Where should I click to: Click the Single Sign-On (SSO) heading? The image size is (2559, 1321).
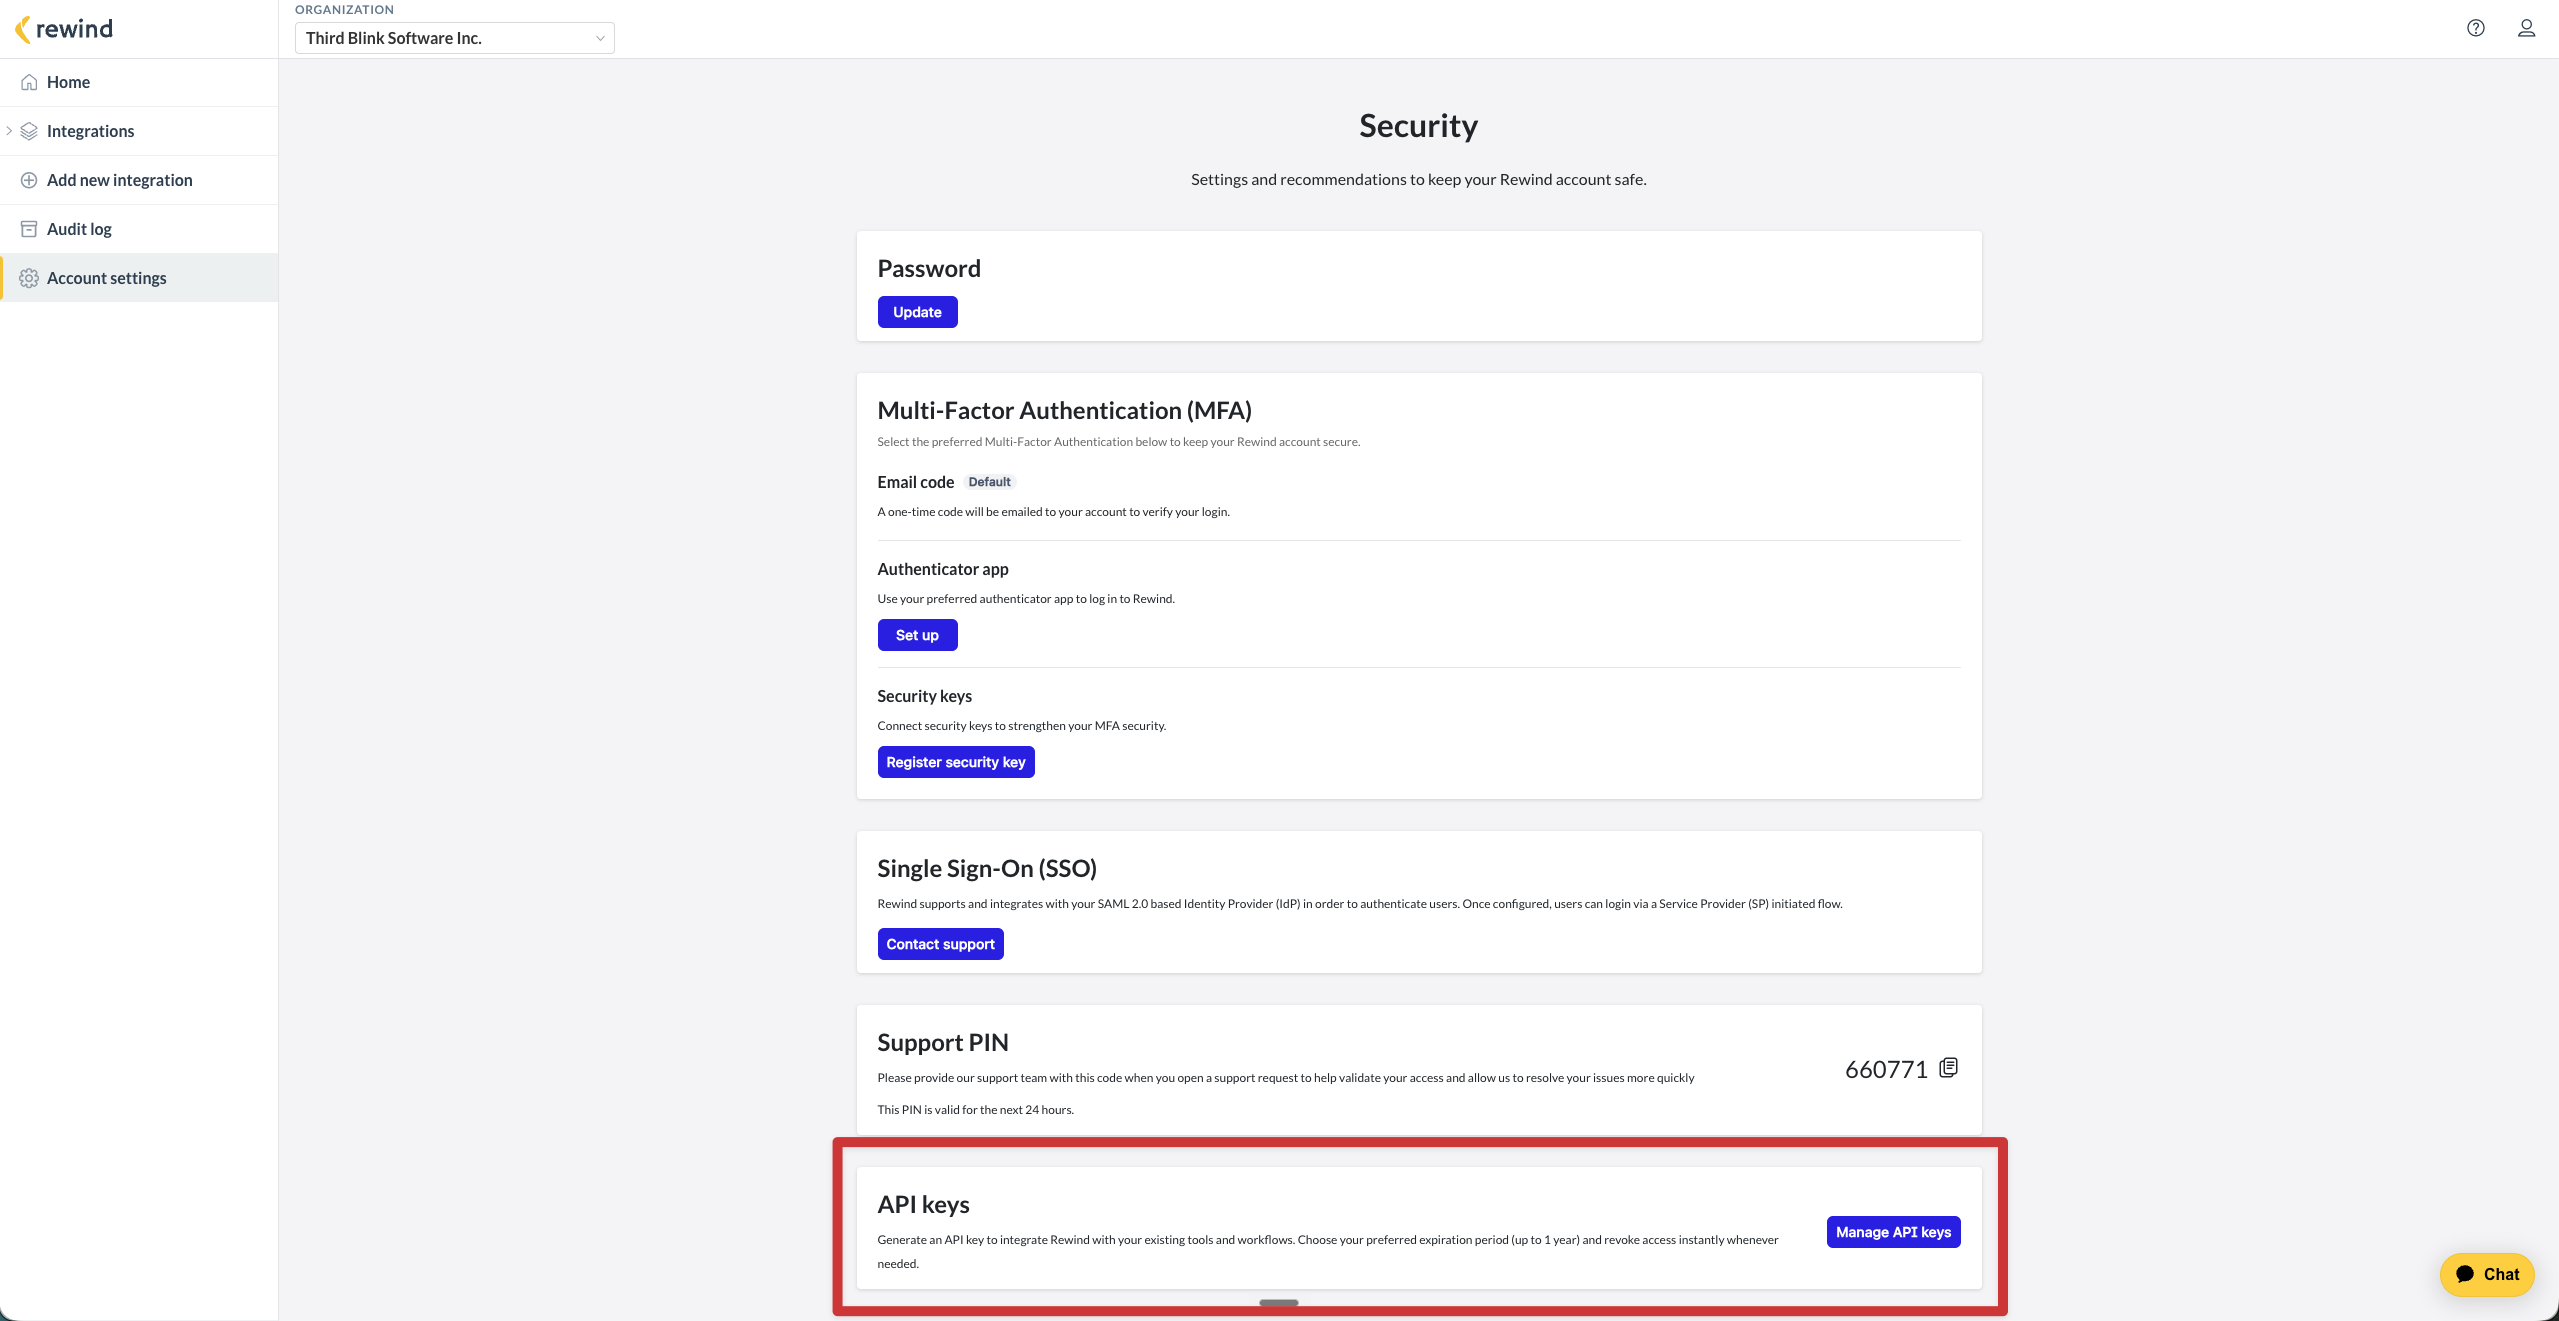click(x=987, y=869)
